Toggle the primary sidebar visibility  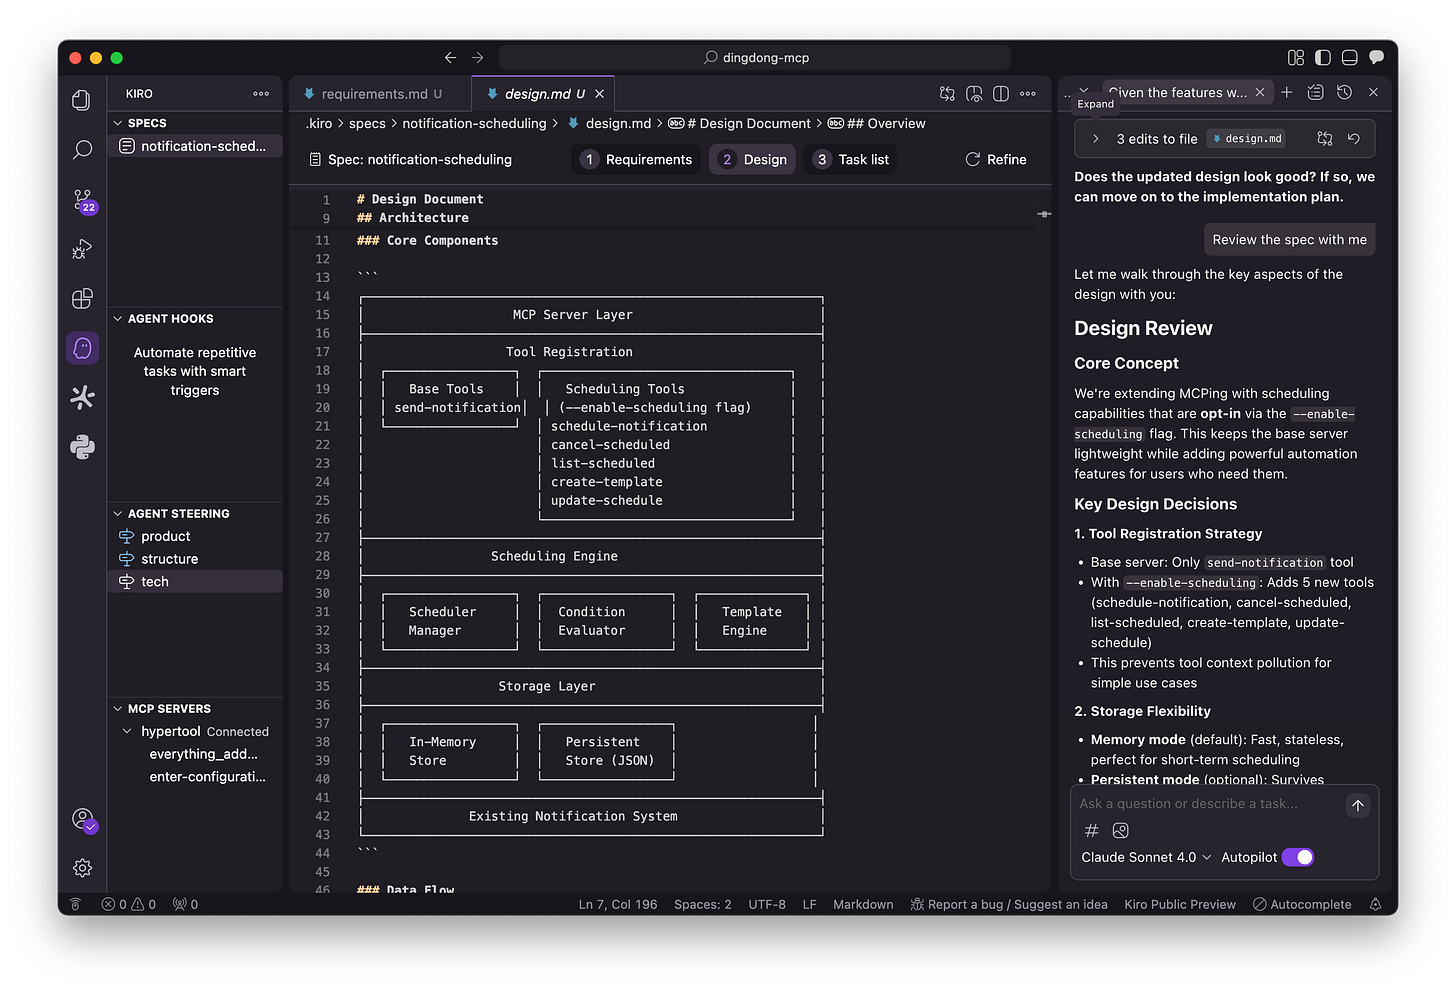tap(1323, 58)
